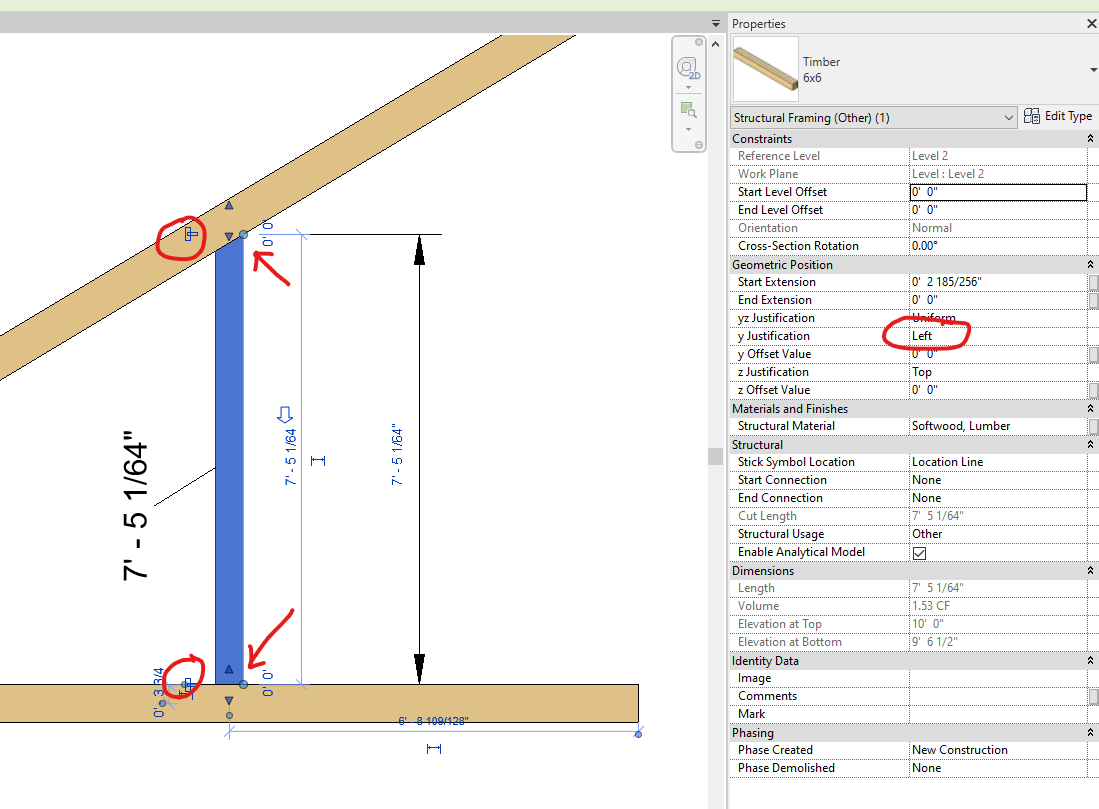Click the Timber 6x6 preview thumbnail
The width and height of the screenshot is (1099, 809).
(765, 69)
